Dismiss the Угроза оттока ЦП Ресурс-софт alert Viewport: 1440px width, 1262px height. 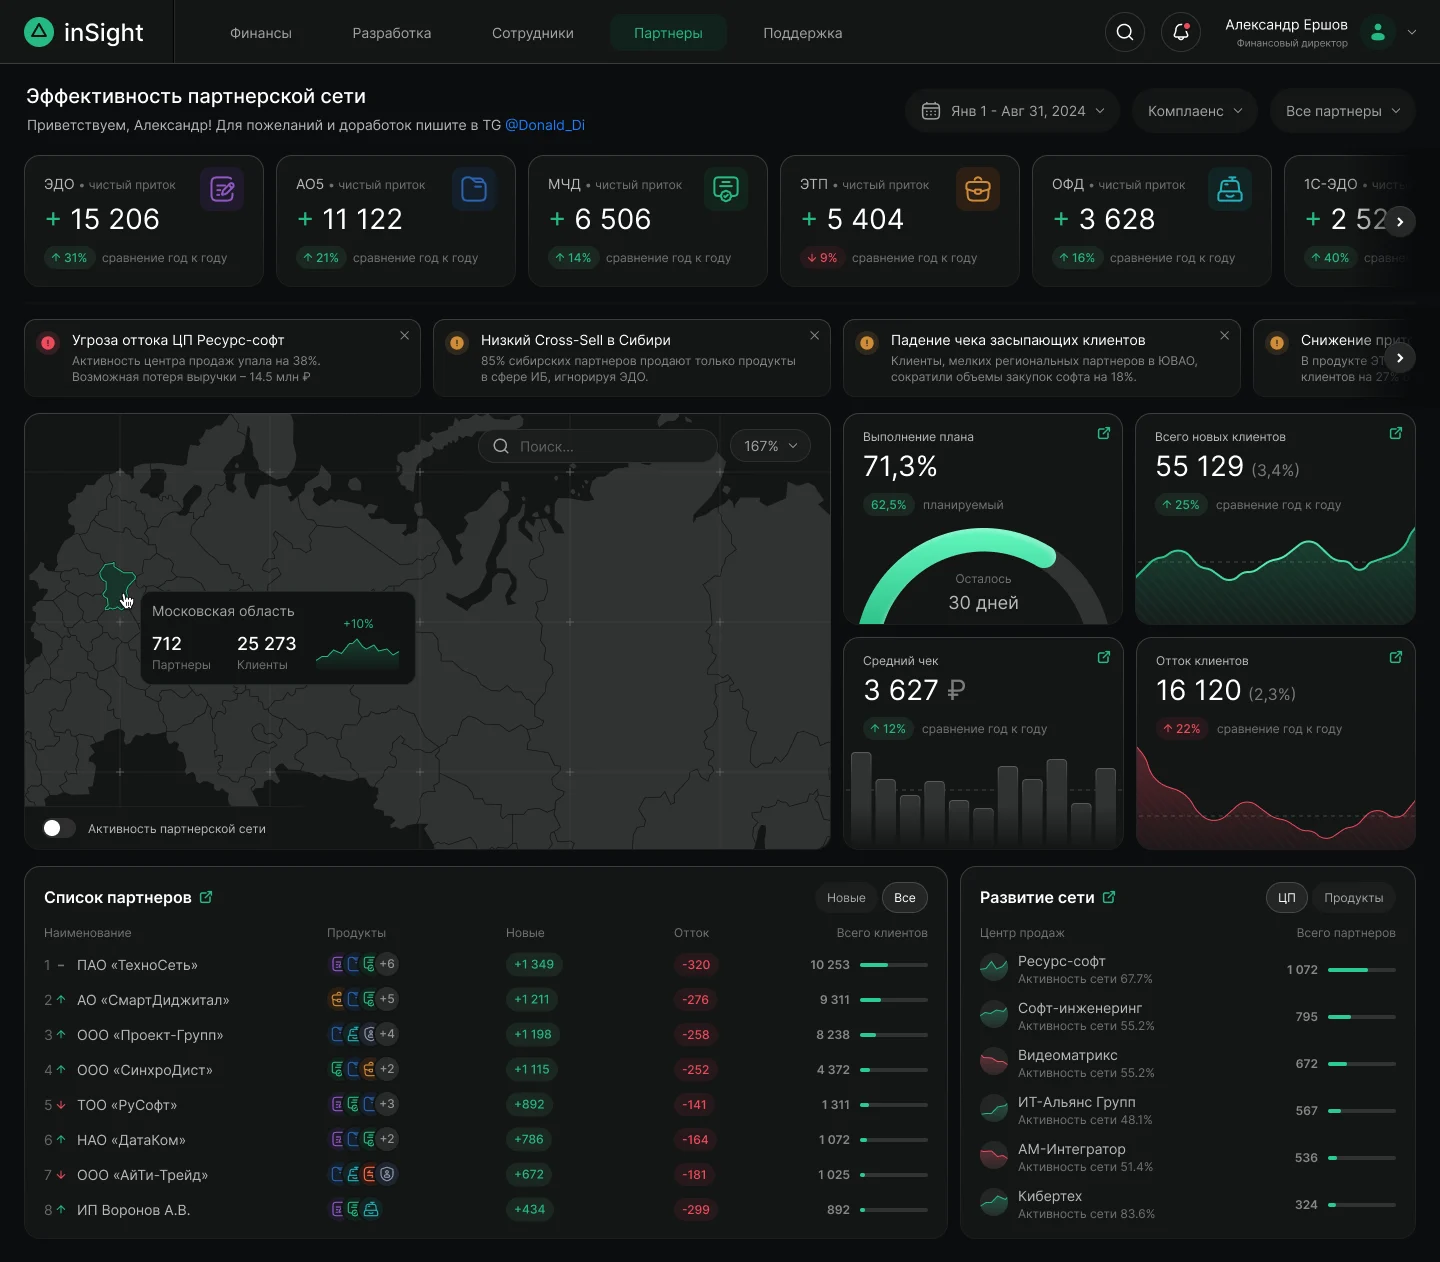pyautogui.click(x=405, y=336)
